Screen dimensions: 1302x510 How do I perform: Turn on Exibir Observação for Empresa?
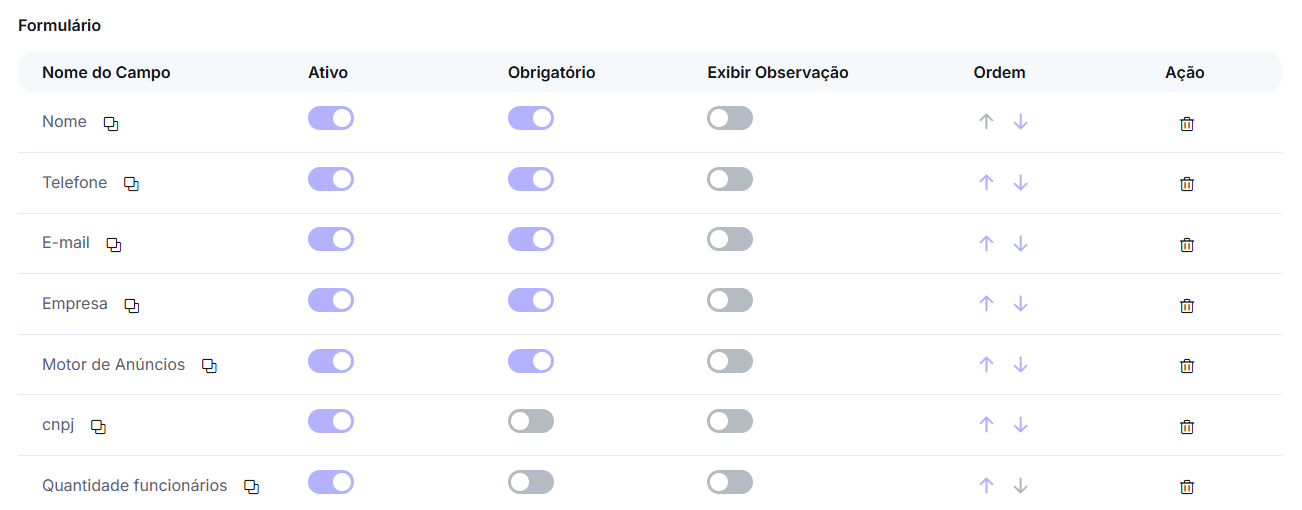[730, 300]
